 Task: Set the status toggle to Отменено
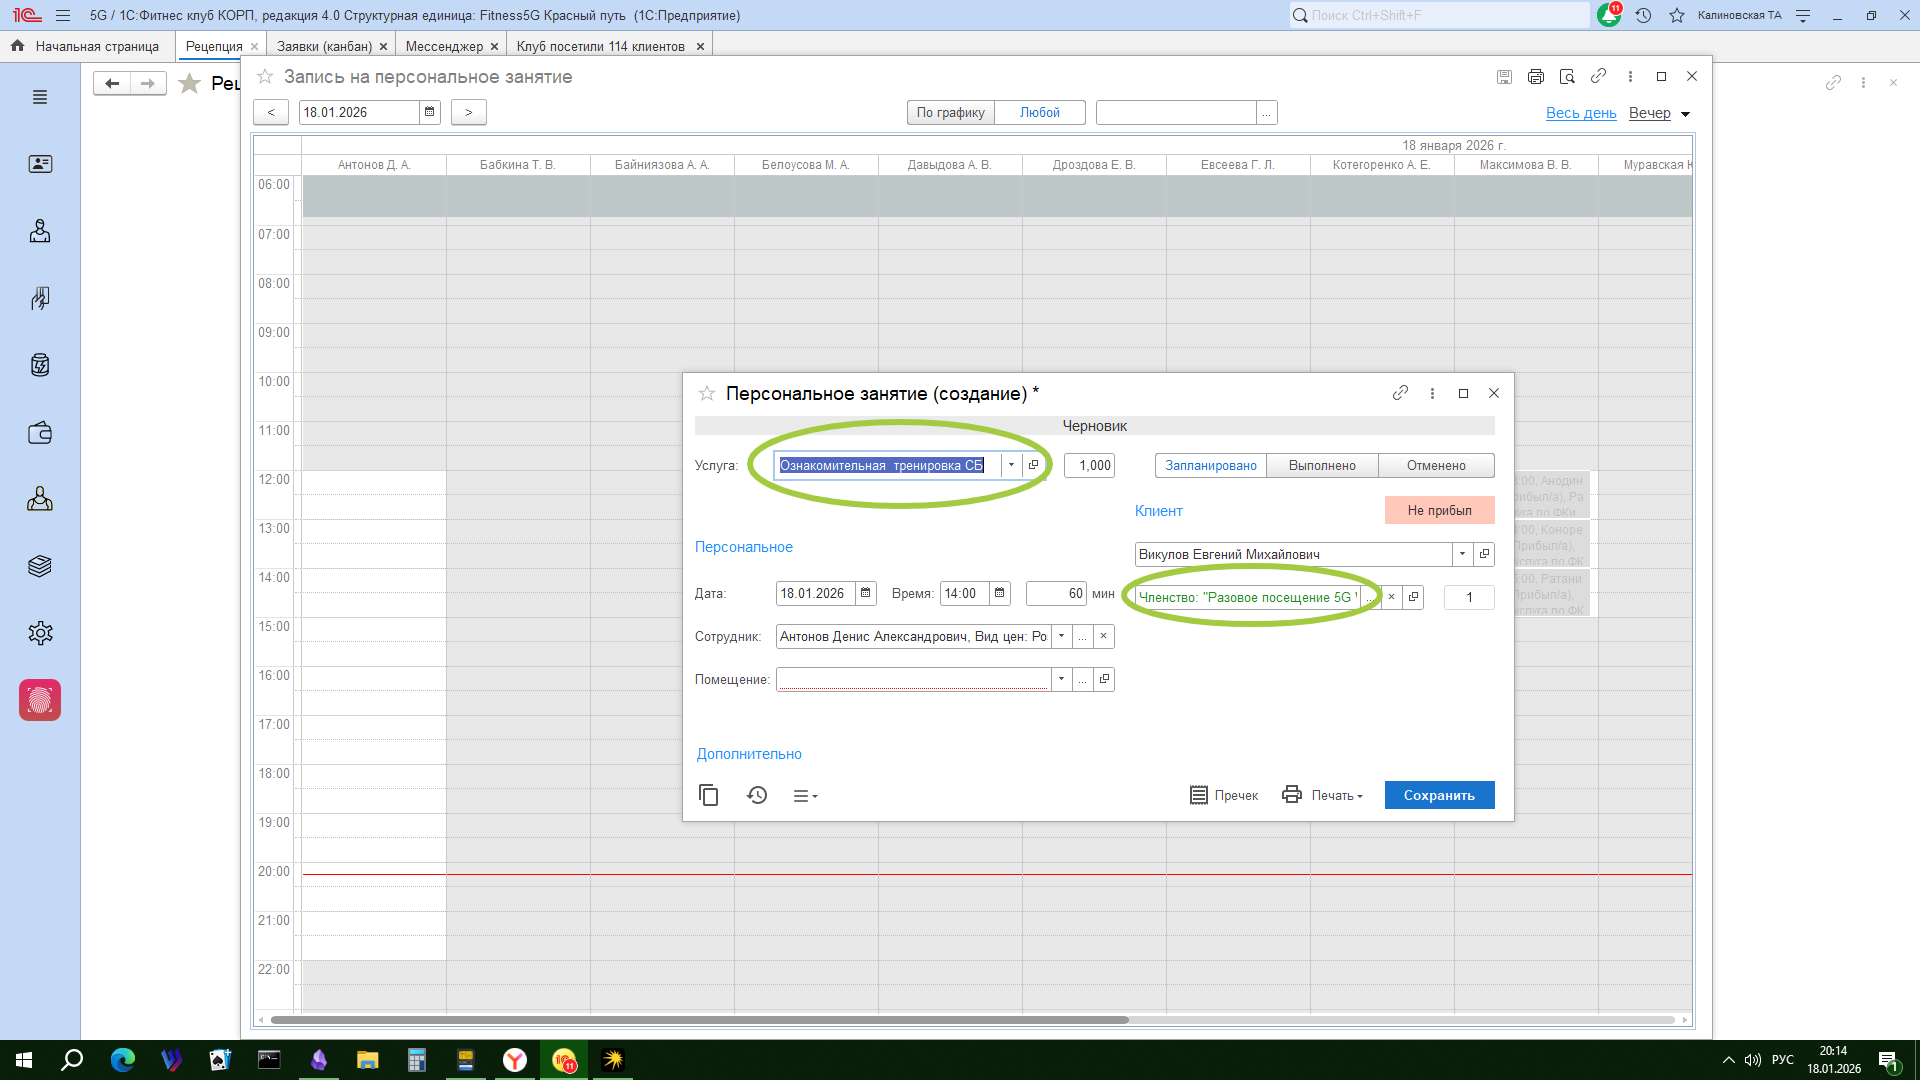tap(1436, 466)
